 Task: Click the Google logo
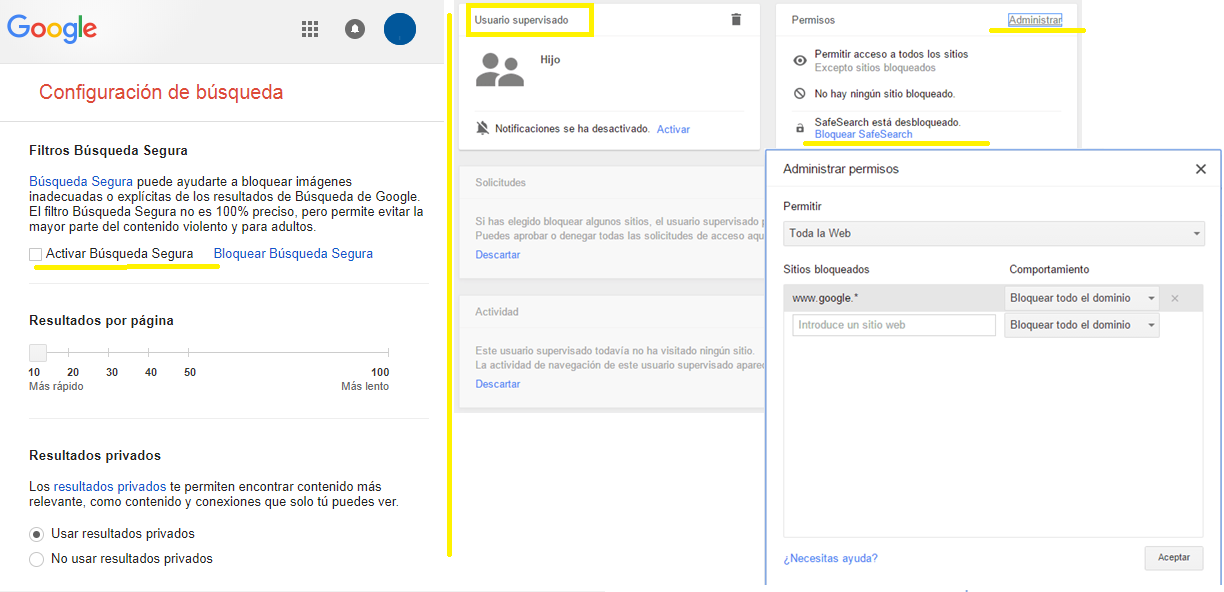point(52,29)
